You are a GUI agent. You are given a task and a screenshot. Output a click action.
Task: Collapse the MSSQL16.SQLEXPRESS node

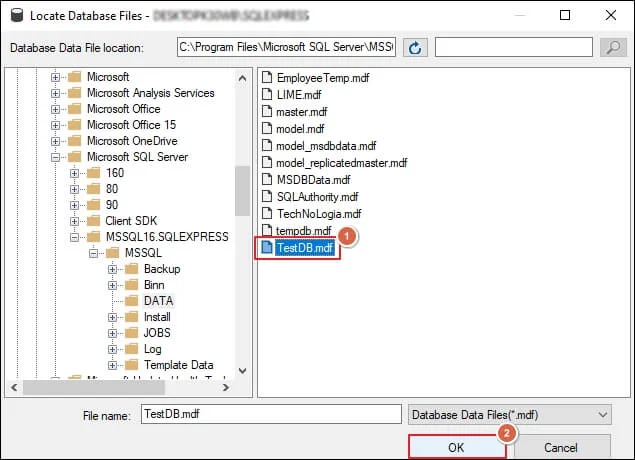click(75, 237)
